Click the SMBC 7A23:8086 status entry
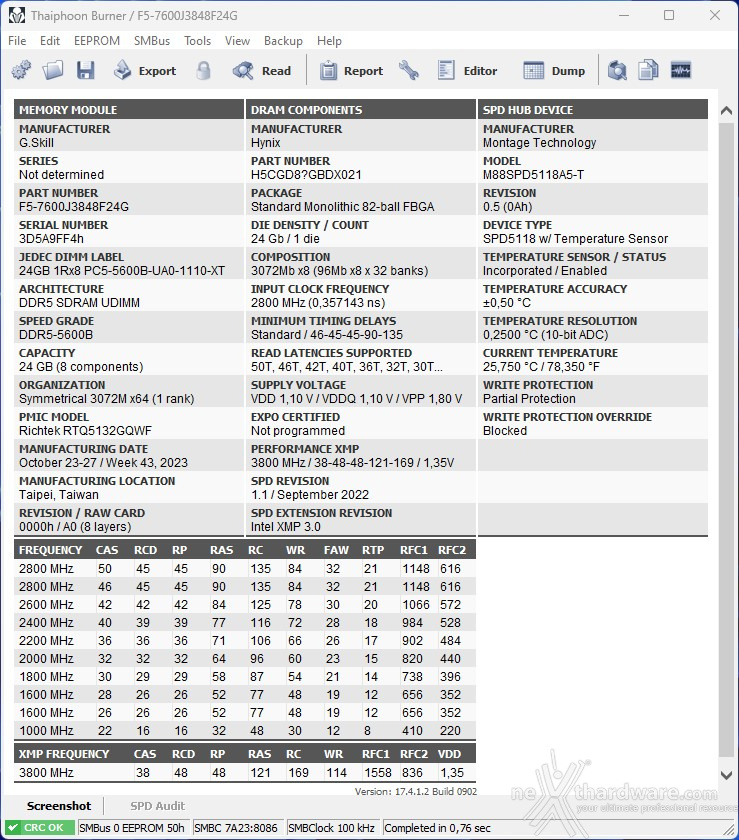 coord(236,828)
